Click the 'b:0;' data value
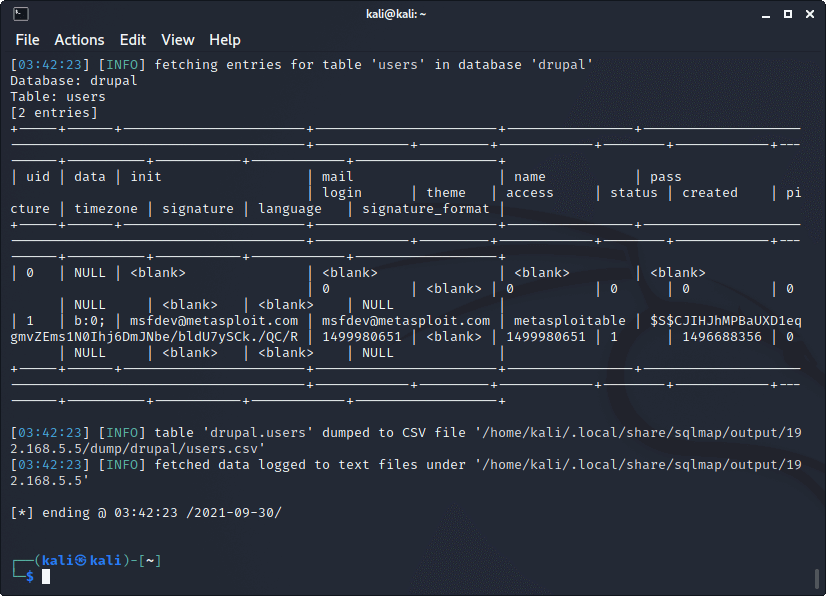 [x=90, y=320]
